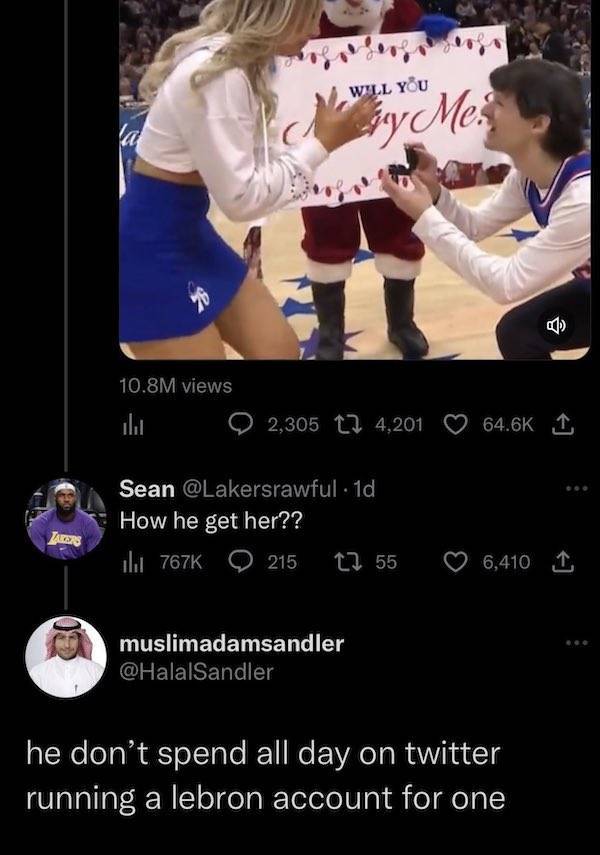The image size is (600, 855).
Task: View analytics on Sean's 767K tweet
Action: click(x=131, y=562)
